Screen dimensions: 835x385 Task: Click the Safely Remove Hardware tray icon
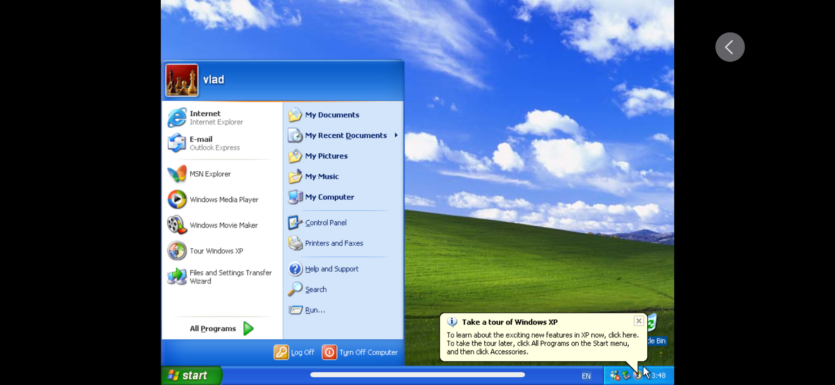point(627,375)
